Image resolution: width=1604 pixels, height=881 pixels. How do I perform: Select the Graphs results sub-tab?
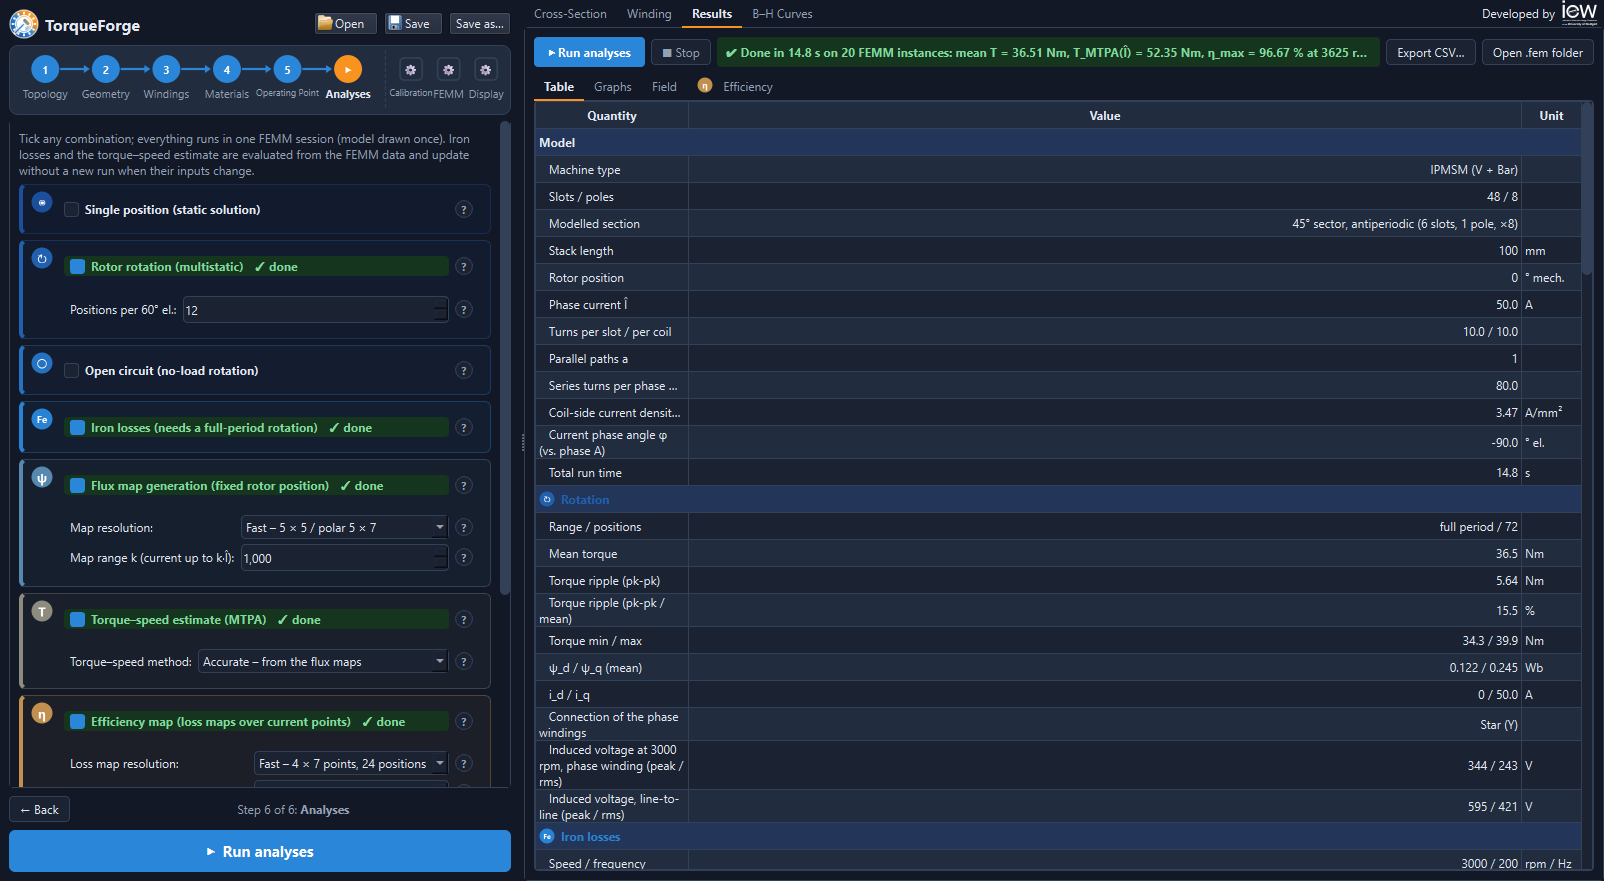pos(613,87)
